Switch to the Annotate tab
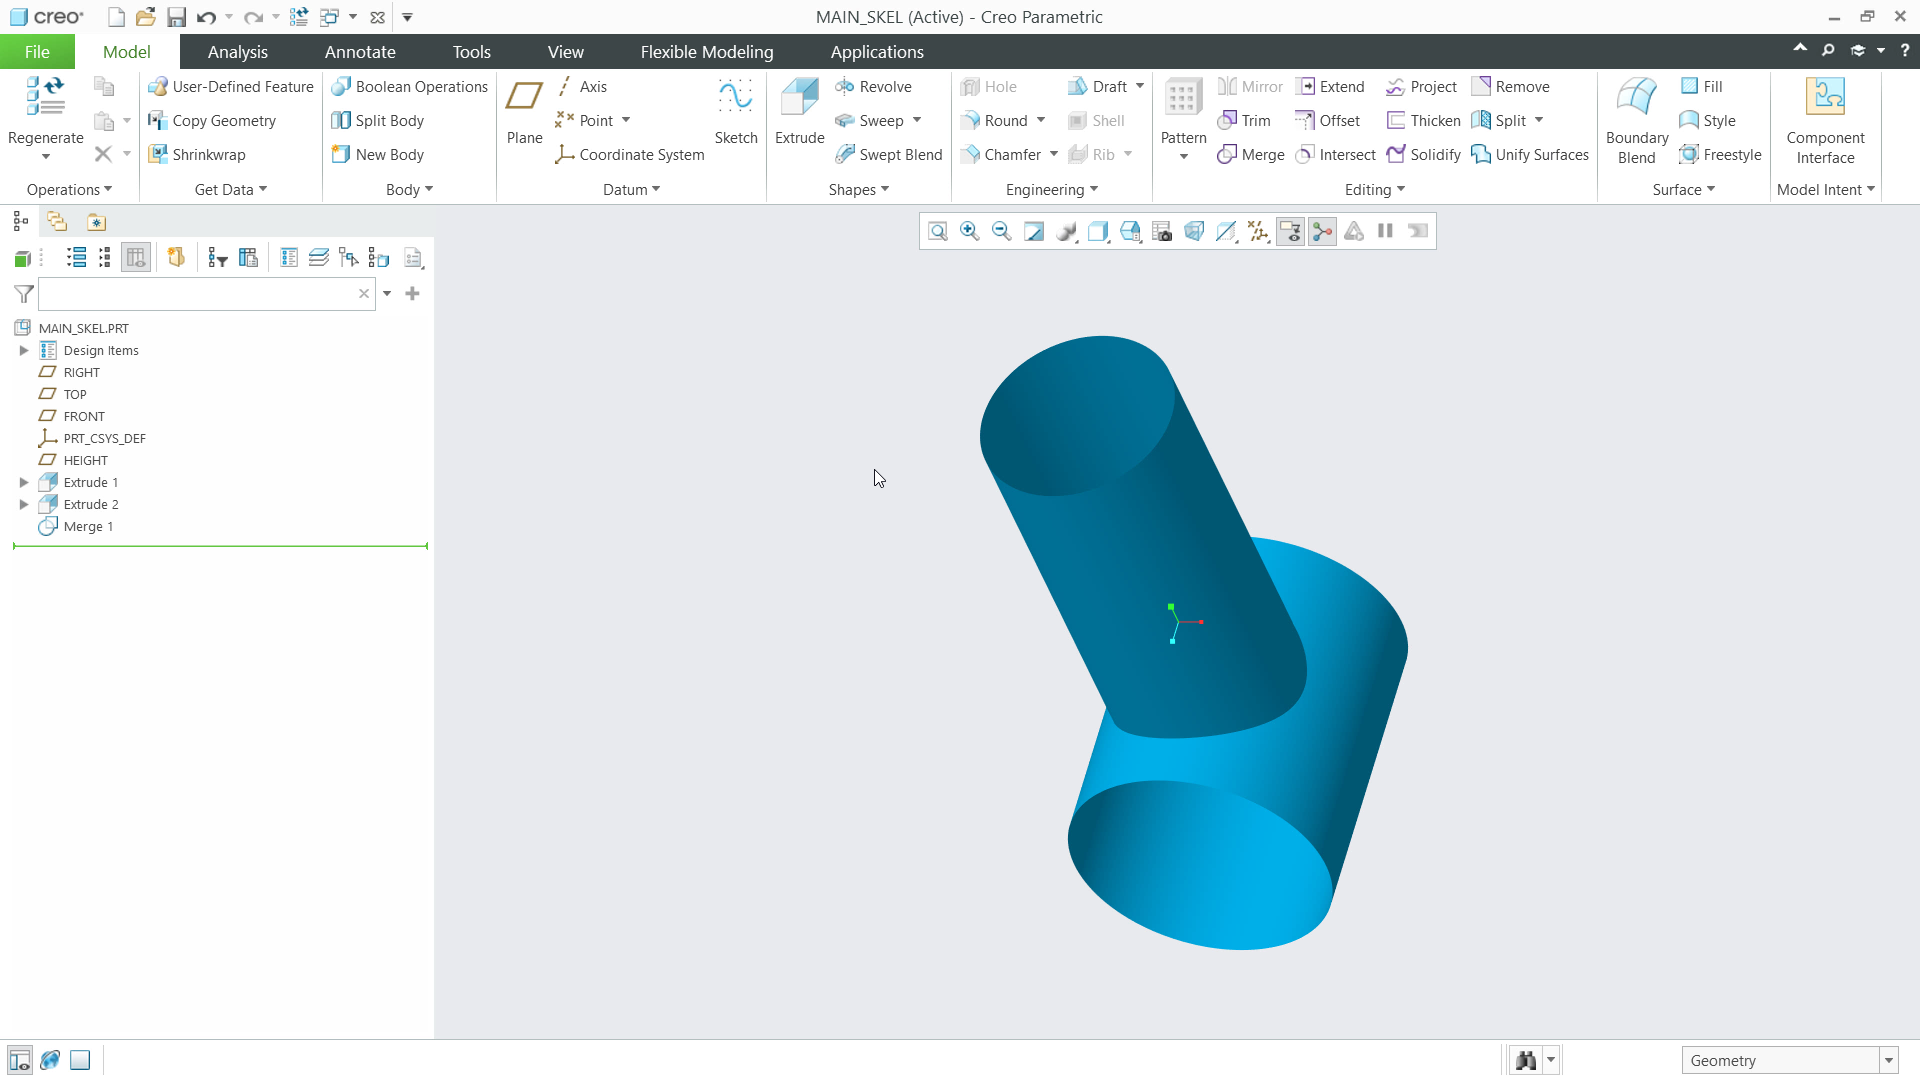This screenshot has width=1920, height=1080. [x=360, y=52]
